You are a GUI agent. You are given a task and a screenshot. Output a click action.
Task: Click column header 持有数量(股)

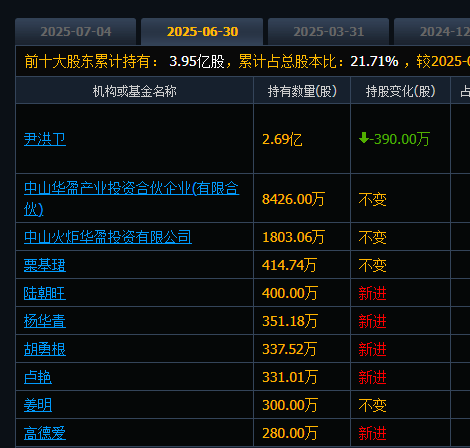point(302,91)
